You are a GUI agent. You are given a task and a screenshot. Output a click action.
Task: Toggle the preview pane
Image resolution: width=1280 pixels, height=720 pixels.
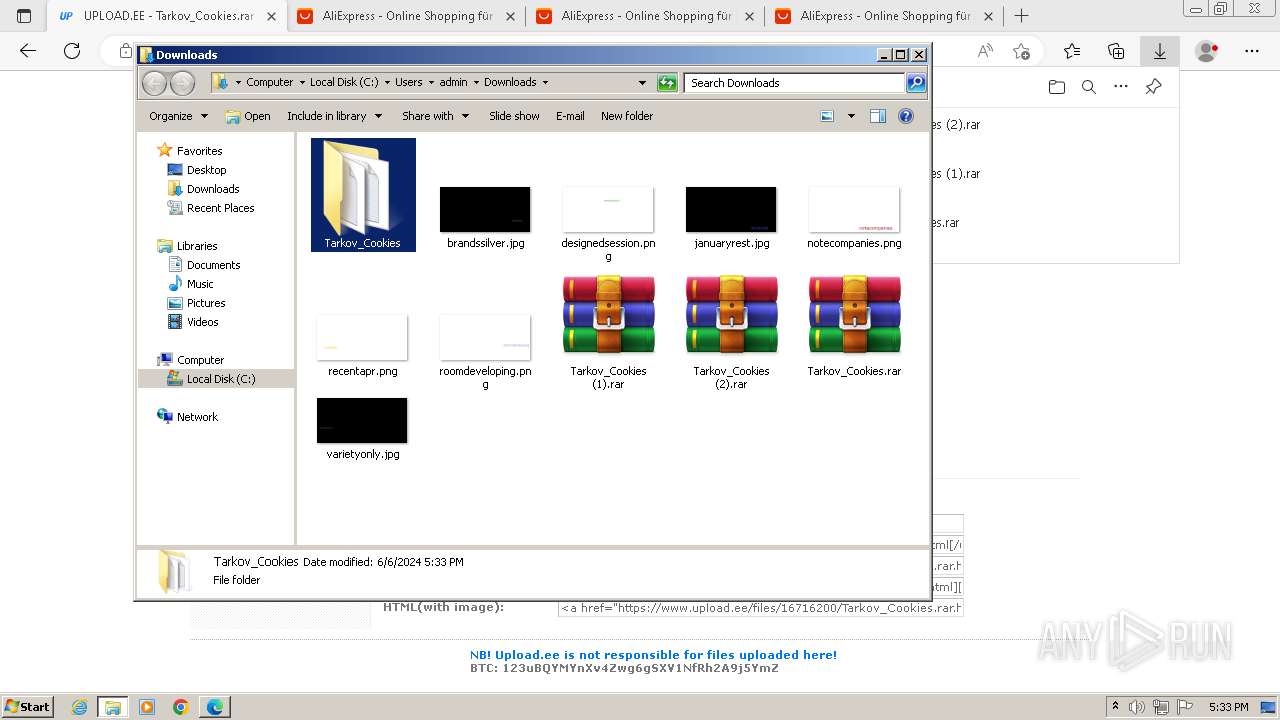tap(878, 116)
